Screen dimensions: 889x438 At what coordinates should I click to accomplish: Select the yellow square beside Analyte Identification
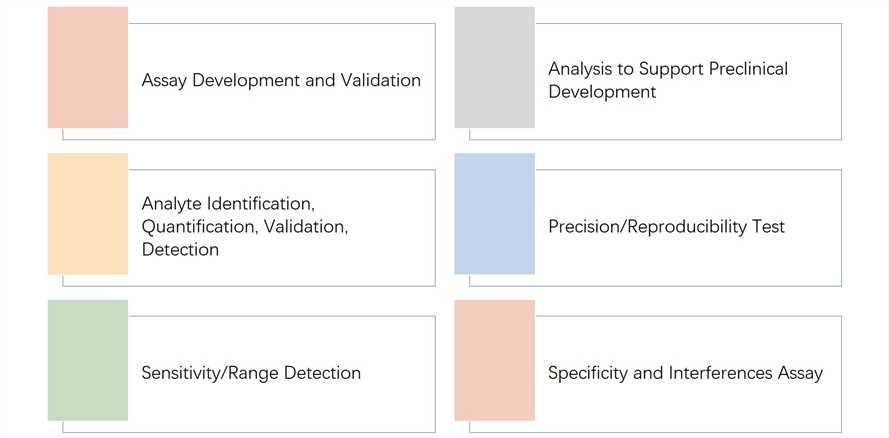pyautogui.click(x=88, y=214)
